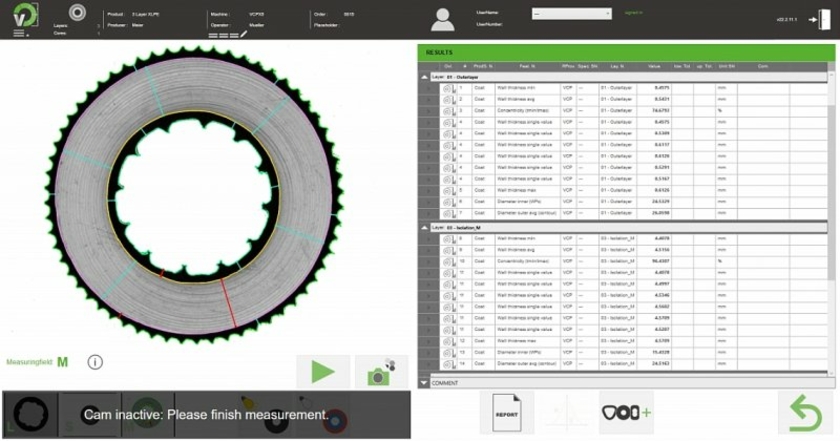Click the concentric rings product icon
The width and height of the screenshot is (840, 441).
click(78, 12)
